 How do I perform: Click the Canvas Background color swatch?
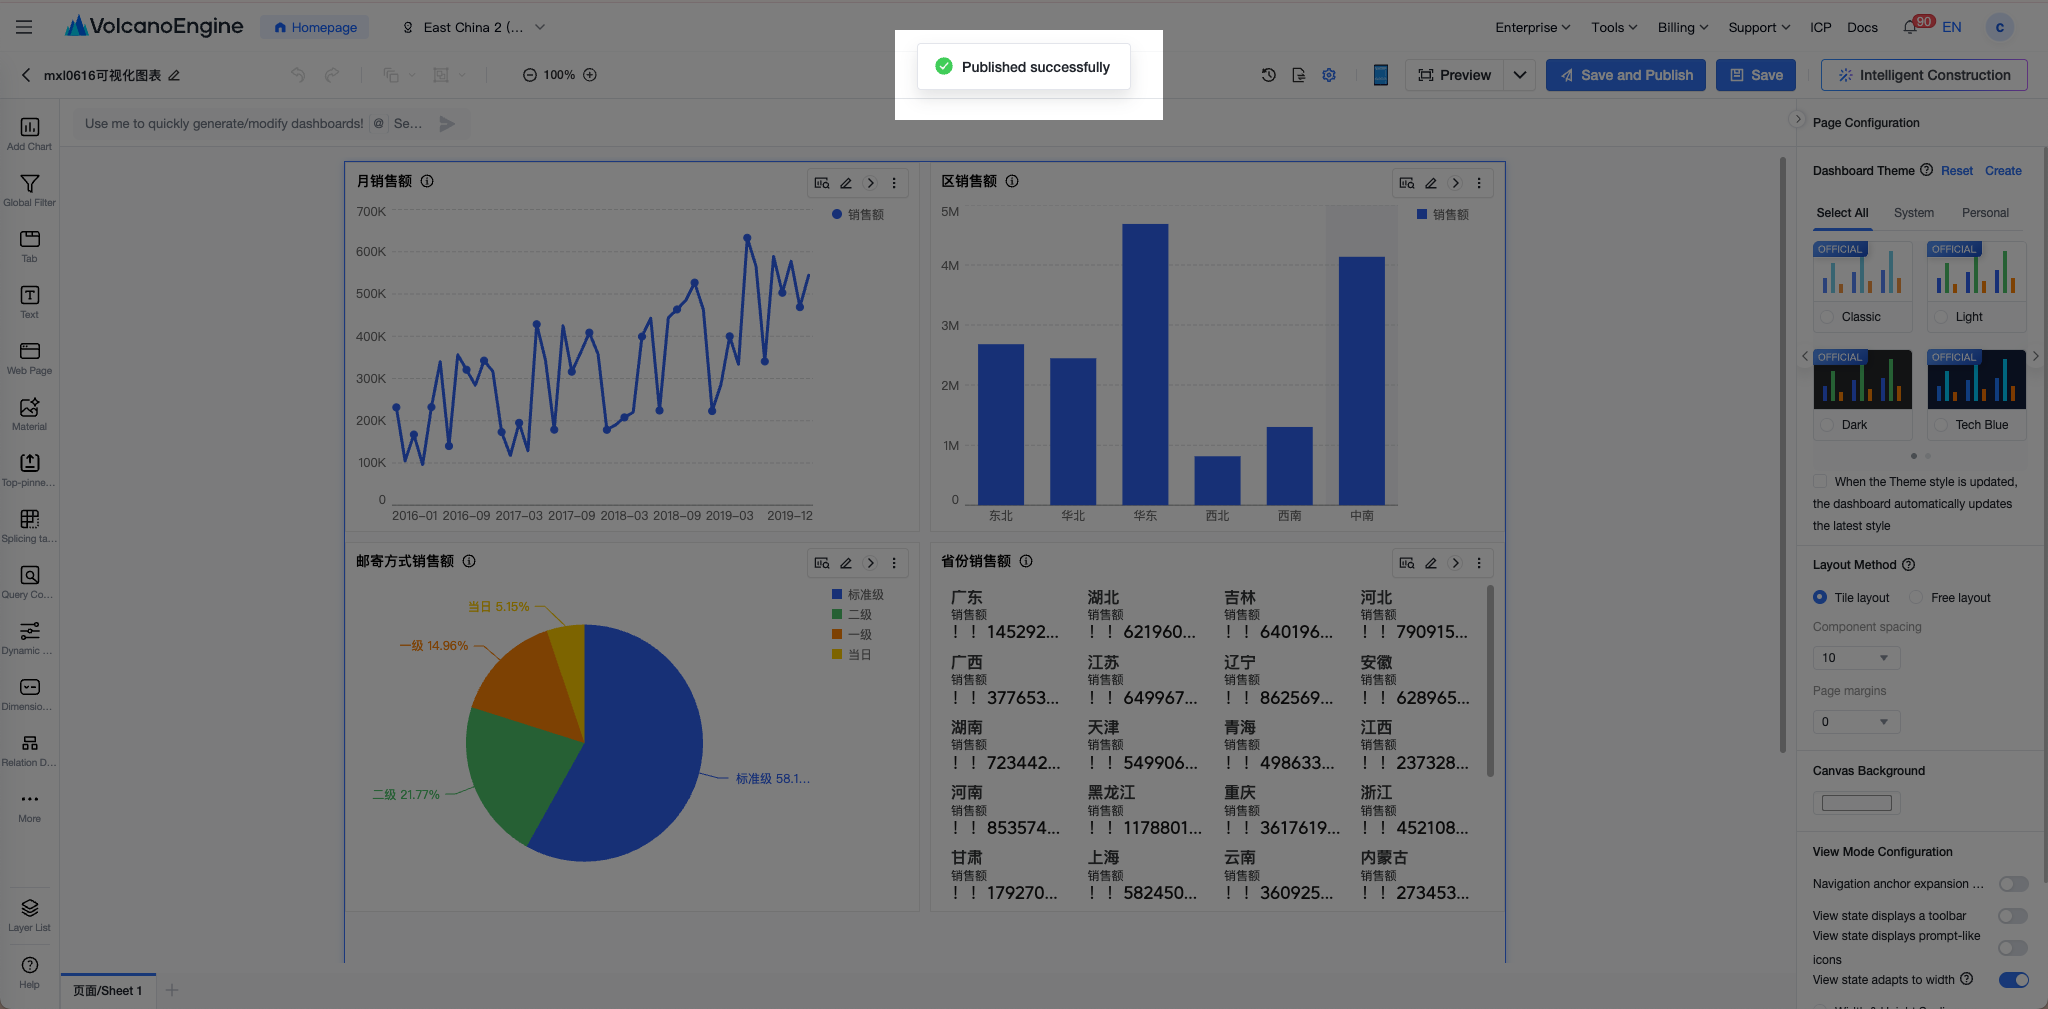tap(1856, 803)
